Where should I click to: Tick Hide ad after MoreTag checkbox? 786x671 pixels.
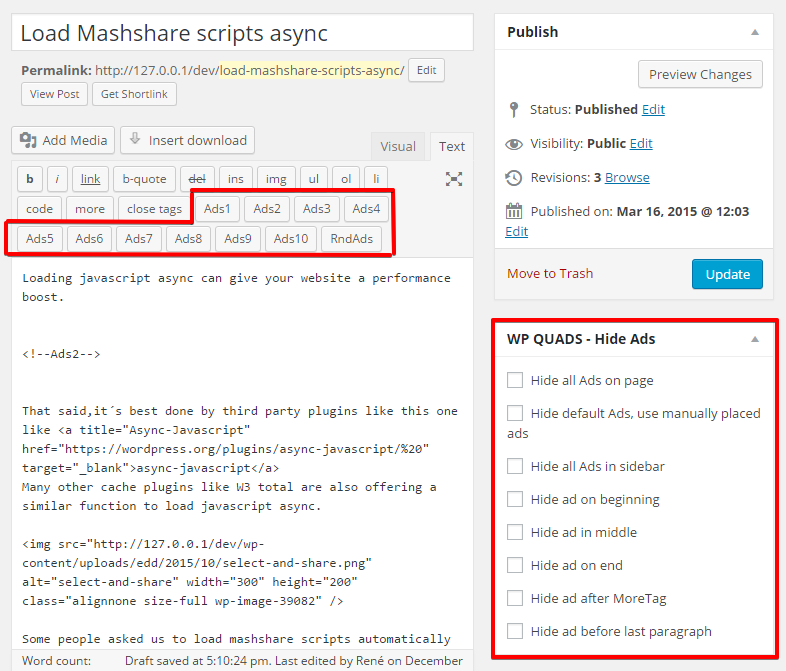pos(515,598)
